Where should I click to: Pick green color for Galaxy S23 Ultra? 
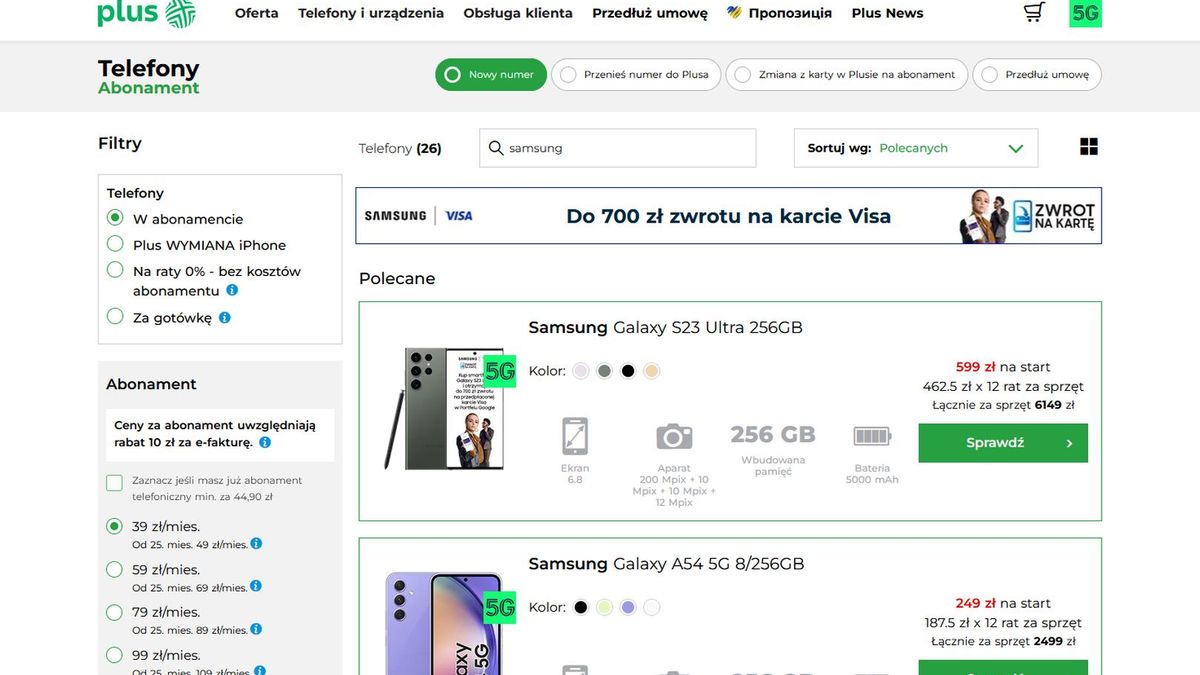tap(604, 371)
